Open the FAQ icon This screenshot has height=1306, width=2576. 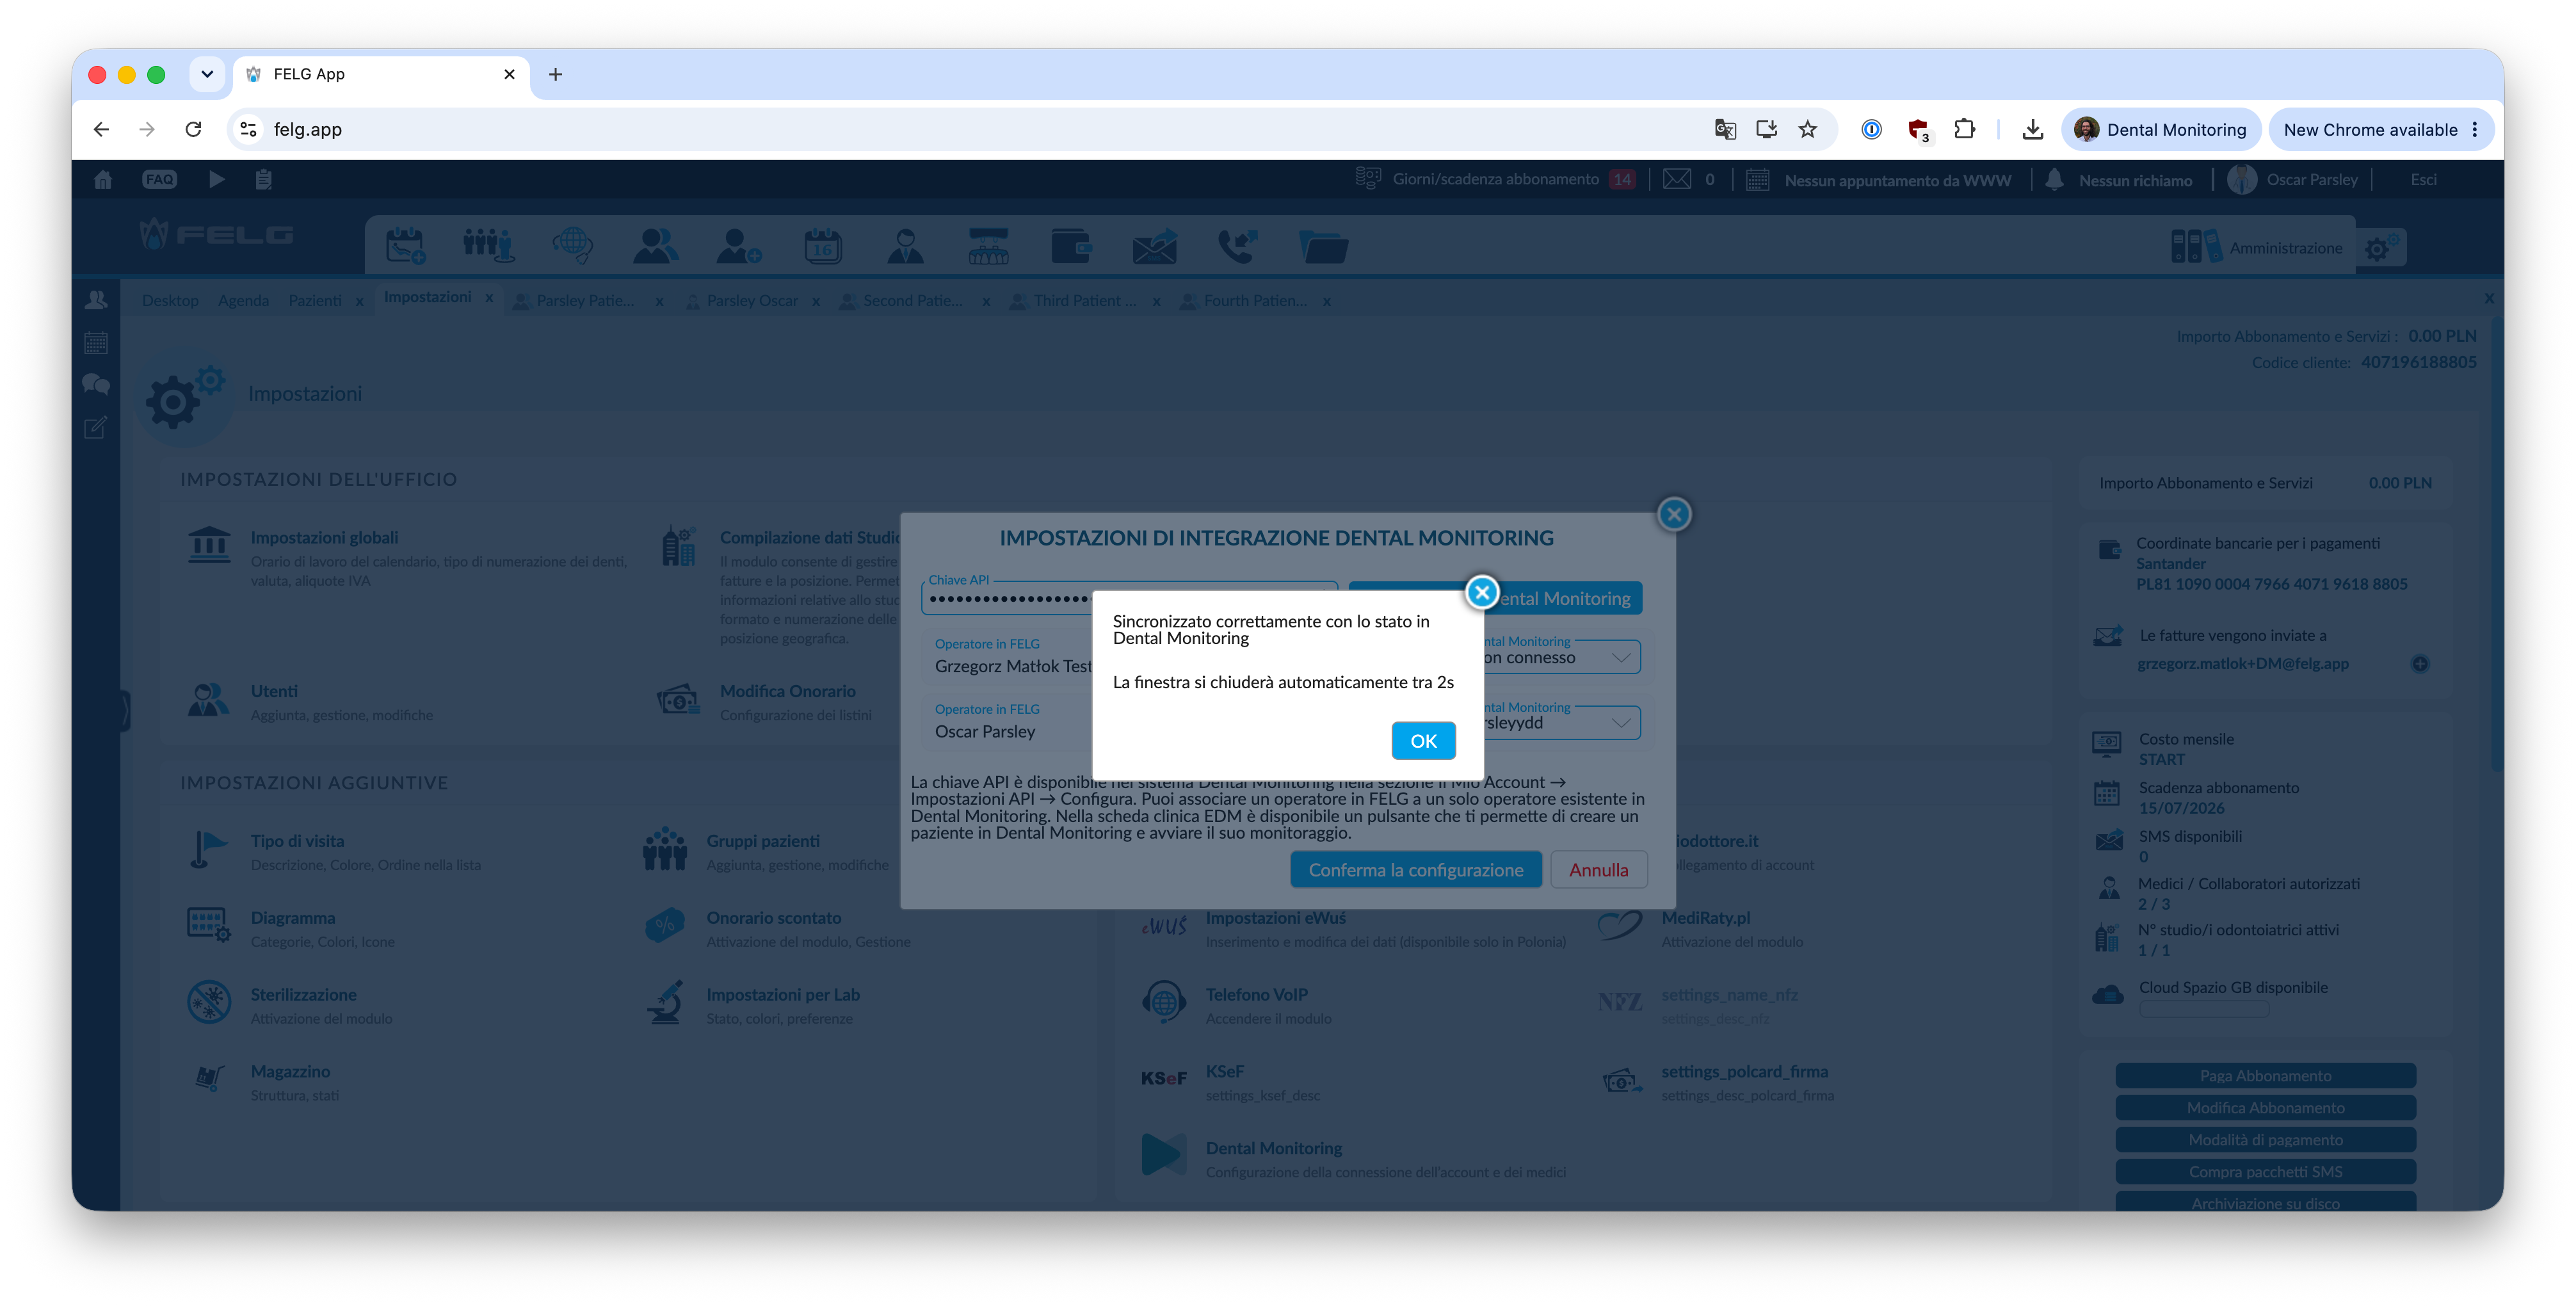(159, 180)
